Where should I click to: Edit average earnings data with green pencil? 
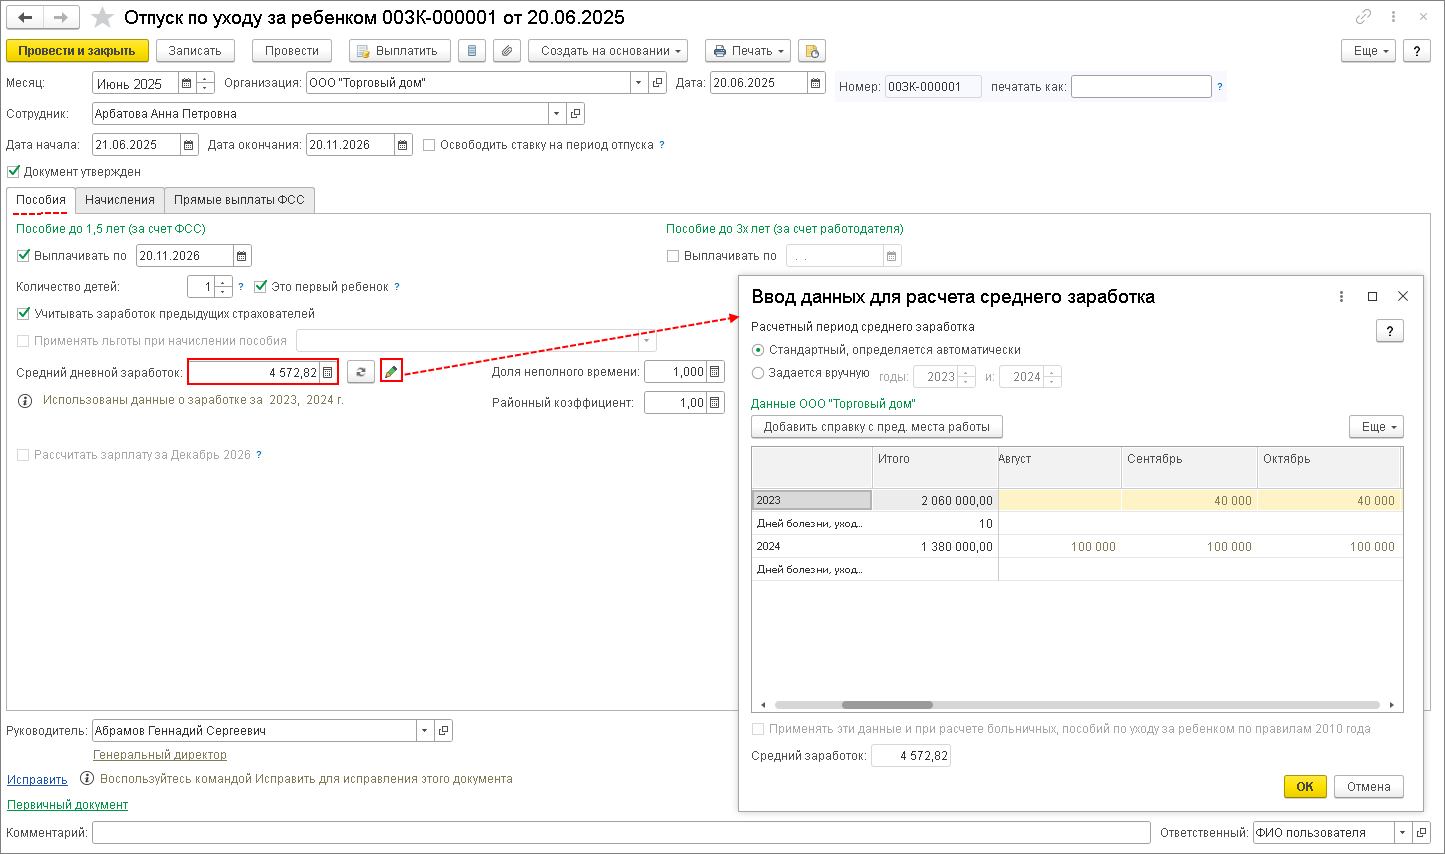[391, 372]
